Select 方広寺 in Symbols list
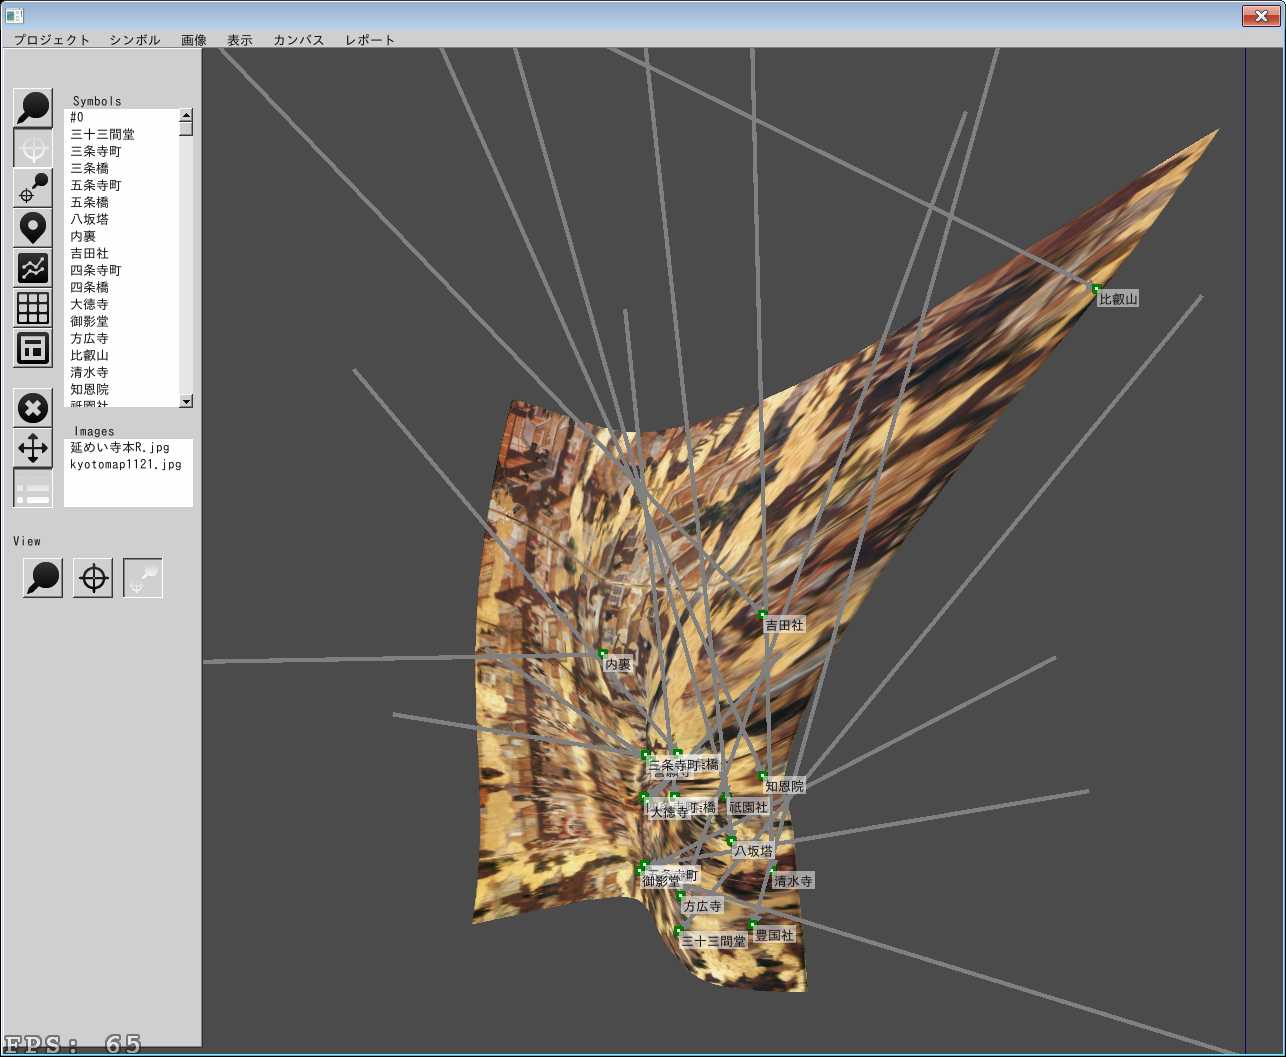This screenshot has height=1057, width=1286. [x=121, y=338]
